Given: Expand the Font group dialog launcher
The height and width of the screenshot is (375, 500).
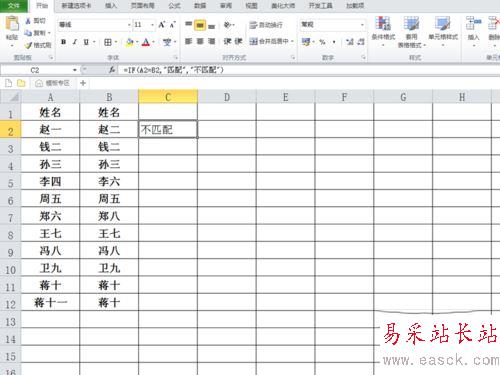Looking at the screenshot, I should pos(176,58).
